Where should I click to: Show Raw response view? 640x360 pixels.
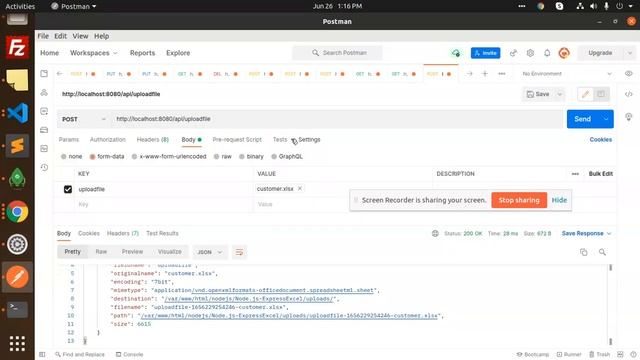[x=101, y=252]
